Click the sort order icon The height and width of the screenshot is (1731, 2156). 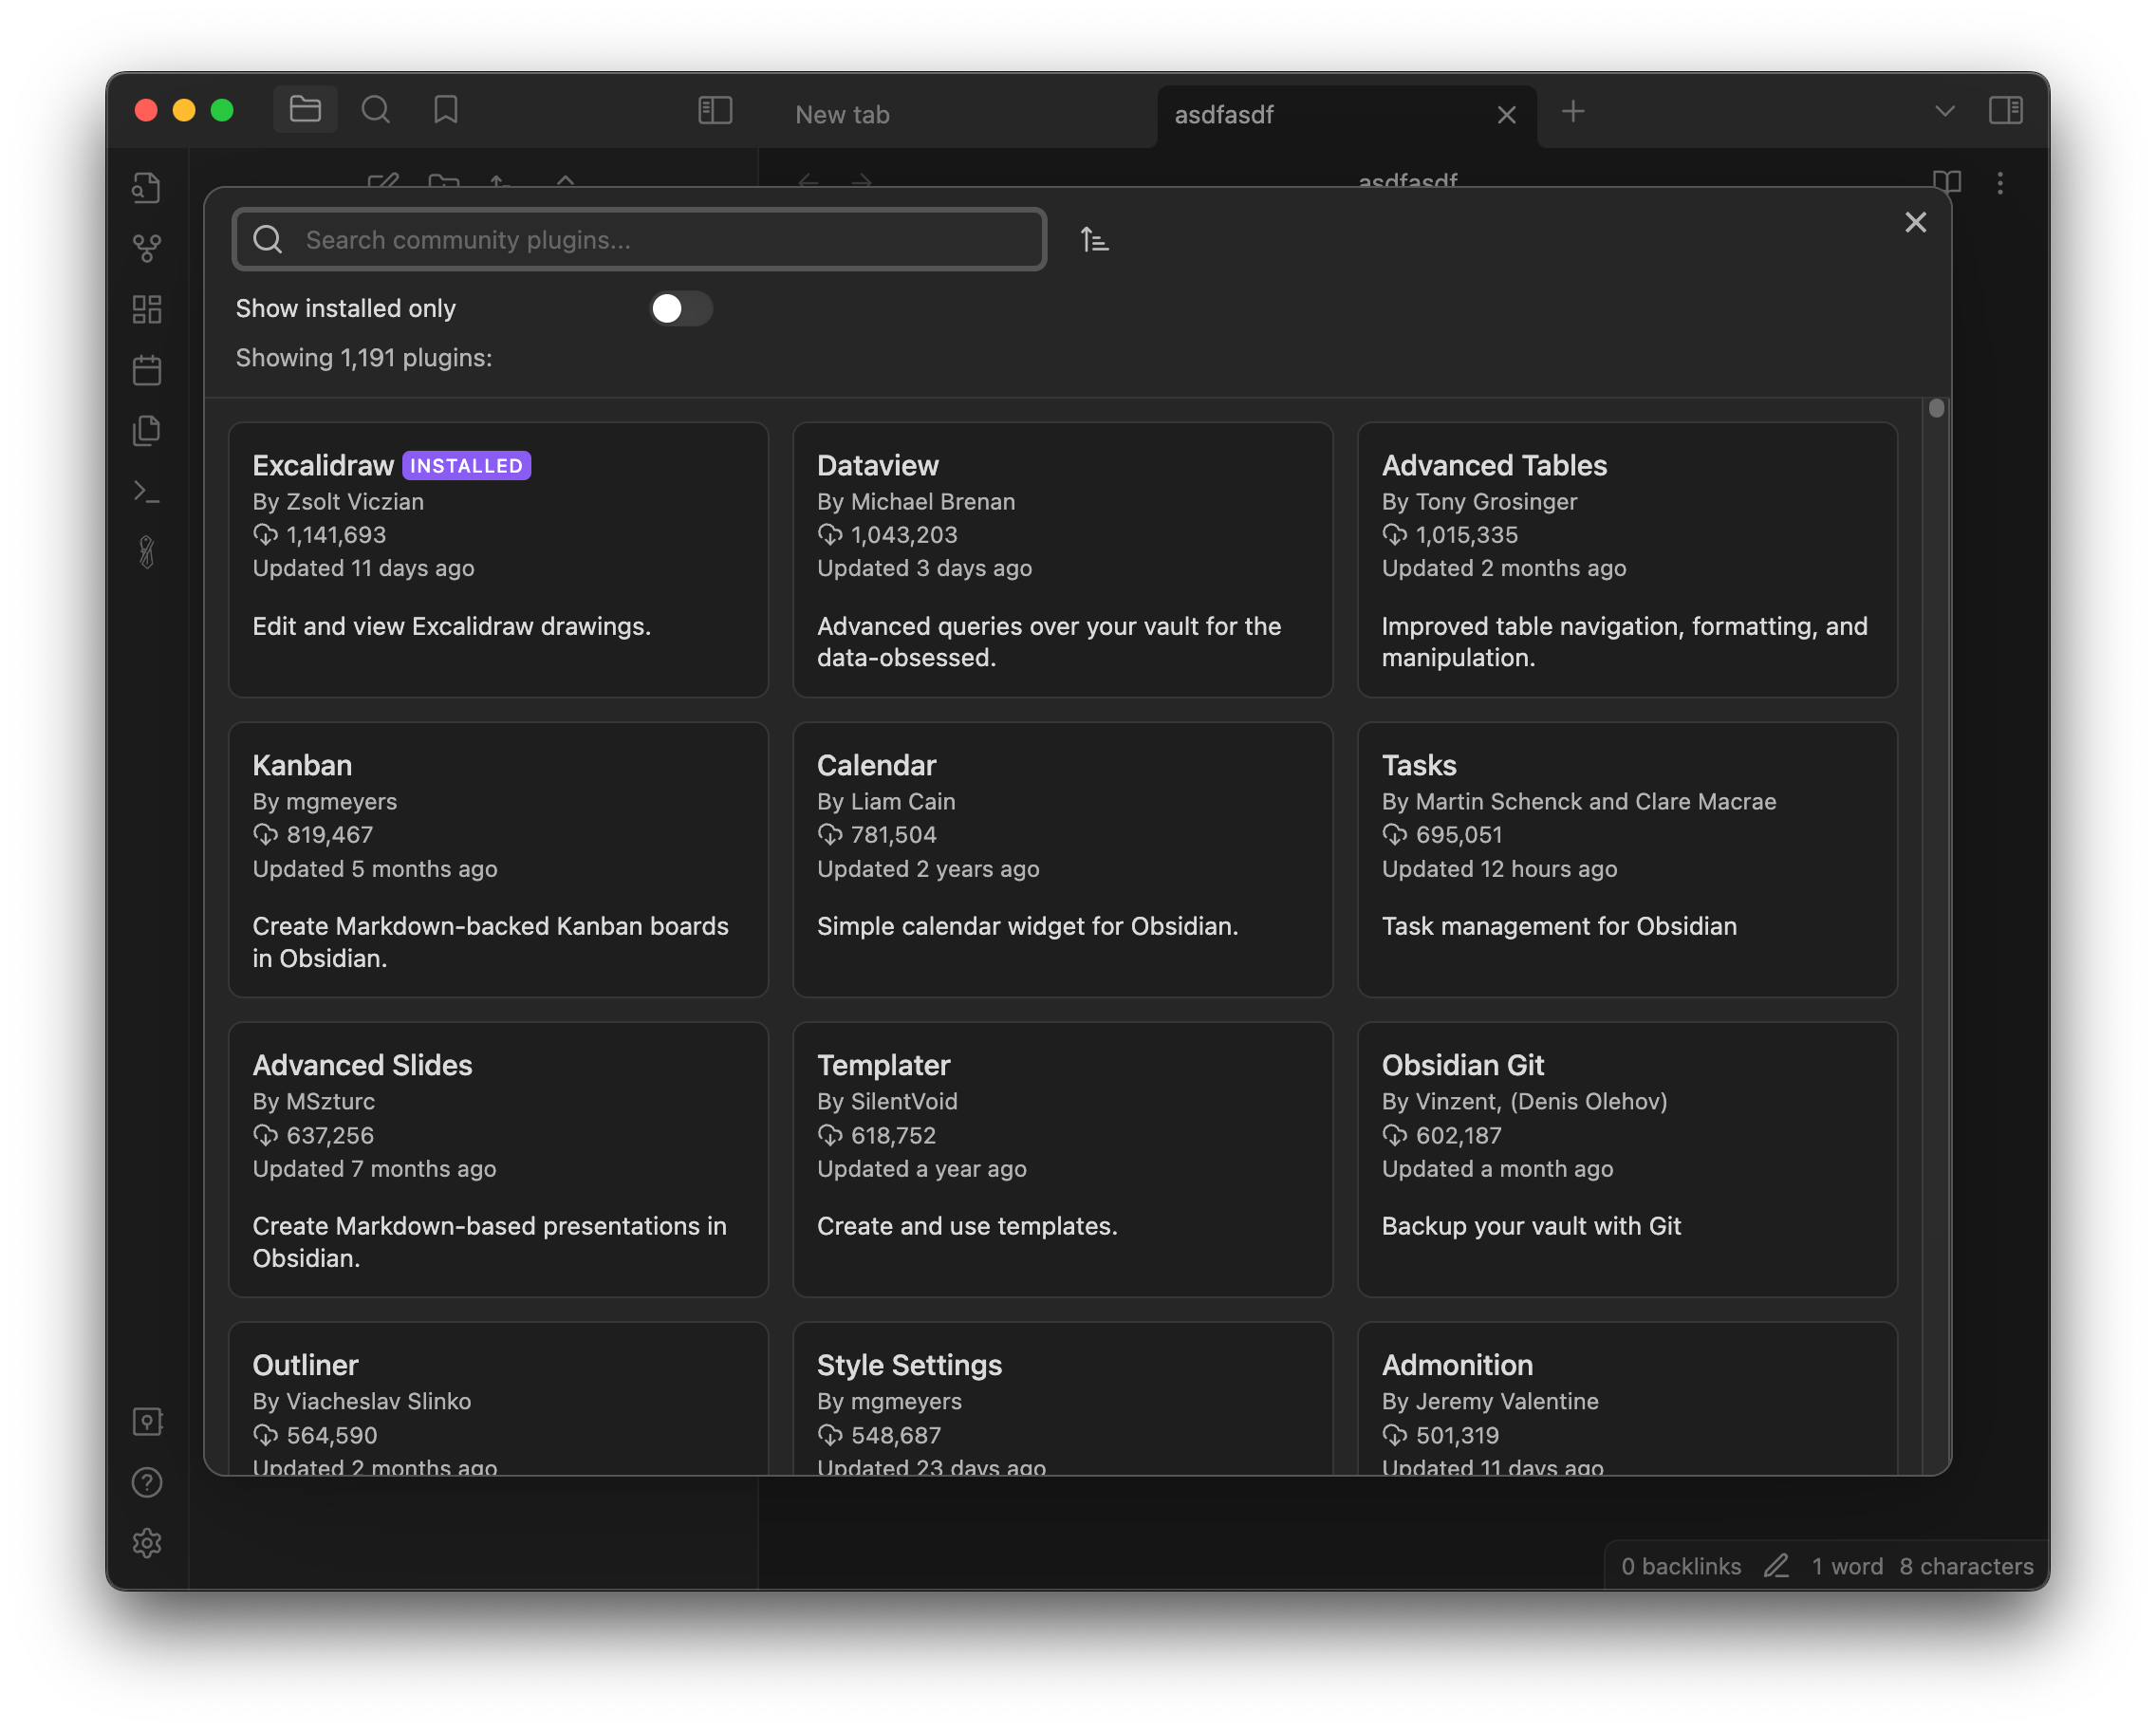click(x=1095, y=240)
